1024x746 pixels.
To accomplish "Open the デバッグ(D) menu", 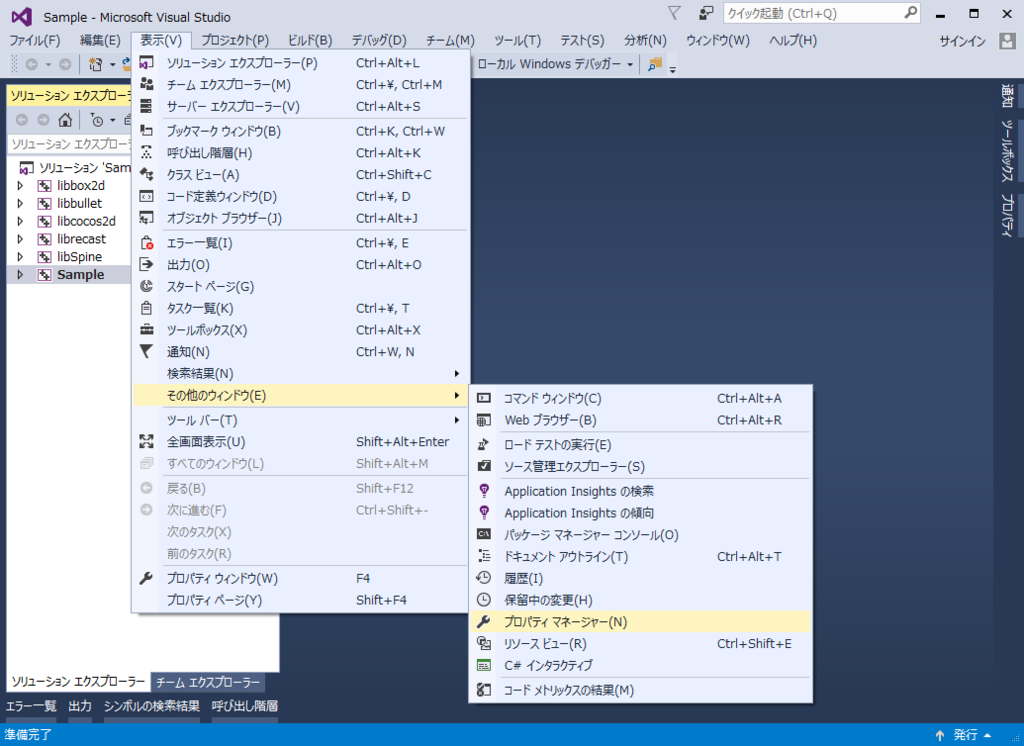I will tap(379, 41).
